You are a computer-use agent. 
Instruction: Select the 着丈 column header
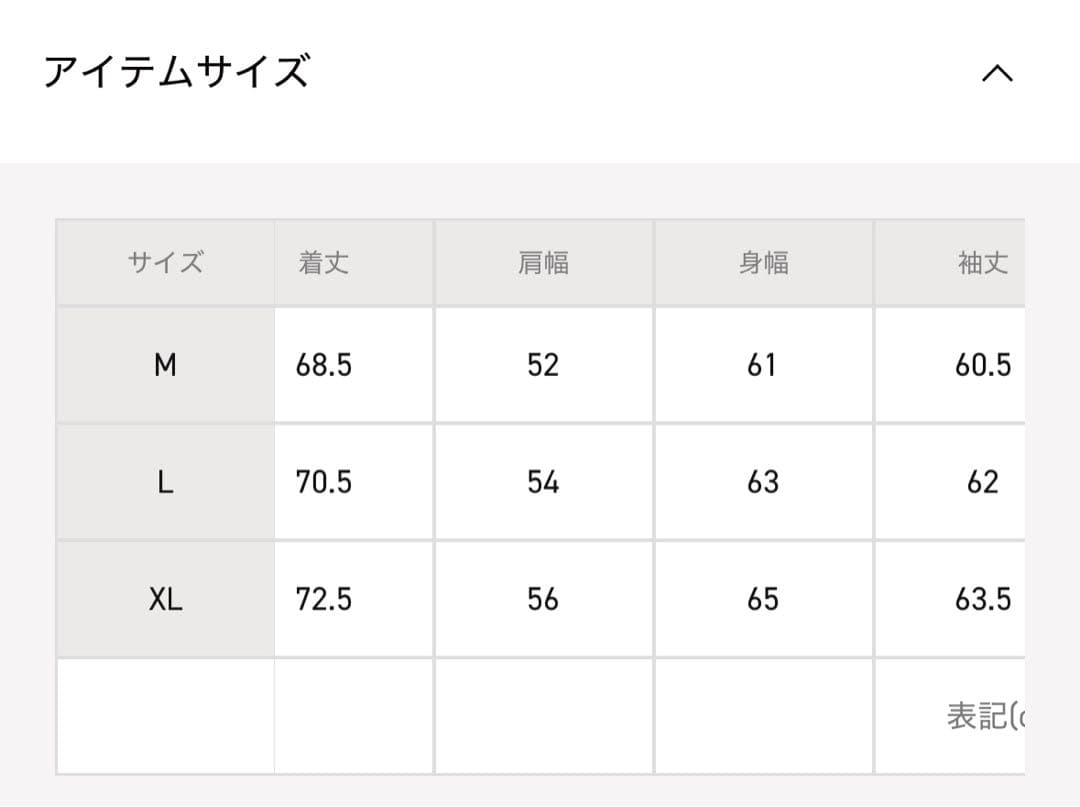[x=323, y=263]
